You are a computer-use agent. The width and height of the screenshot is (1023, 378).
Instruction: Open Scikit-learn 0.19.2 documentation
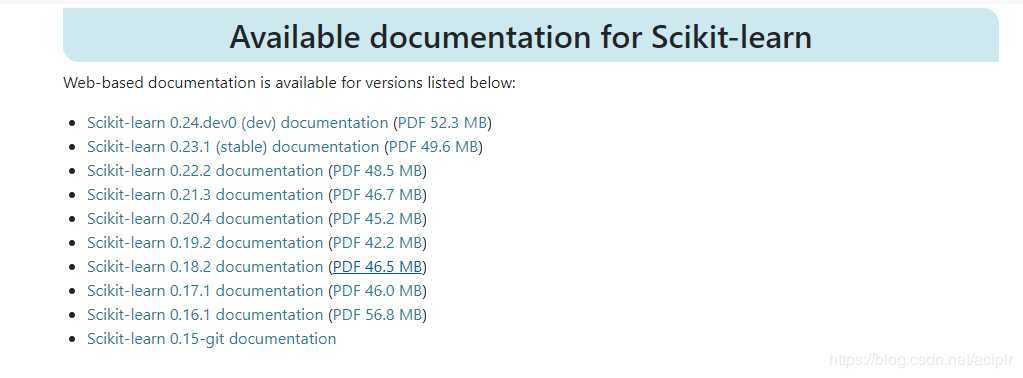pyautogui.click(x=205, y=243)
